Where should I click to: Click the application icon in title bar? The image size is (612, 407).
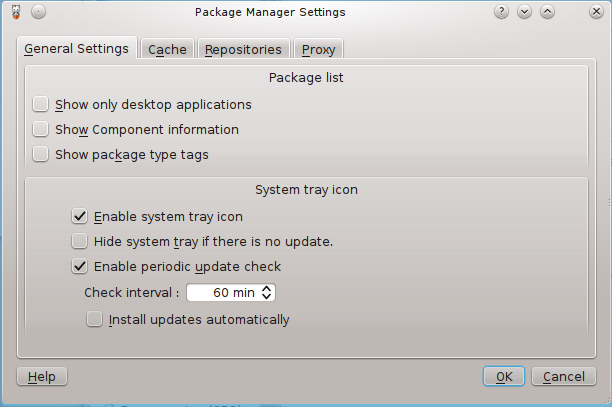coord(16,12)
